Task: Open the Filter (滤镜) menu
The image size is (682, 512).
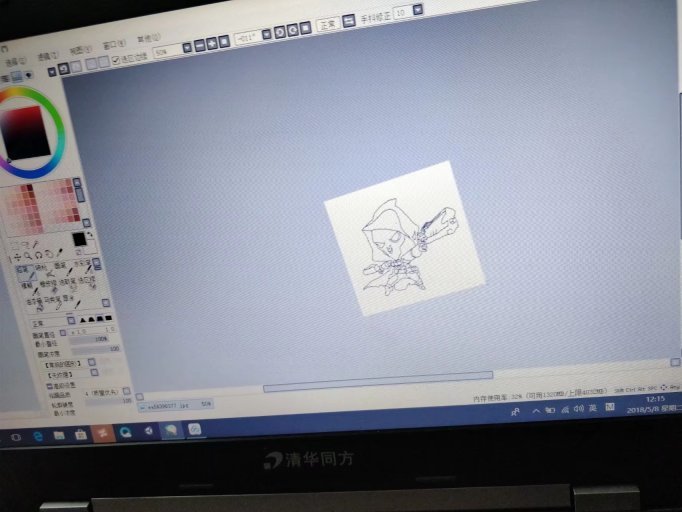Action: 47,56
